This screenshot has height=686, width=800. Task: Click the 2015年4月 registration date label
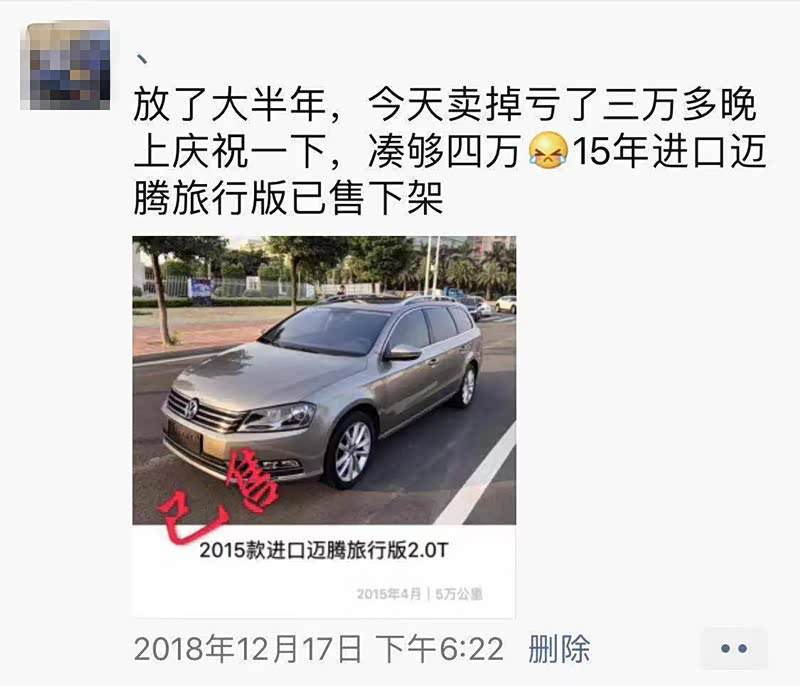point(389,594)
